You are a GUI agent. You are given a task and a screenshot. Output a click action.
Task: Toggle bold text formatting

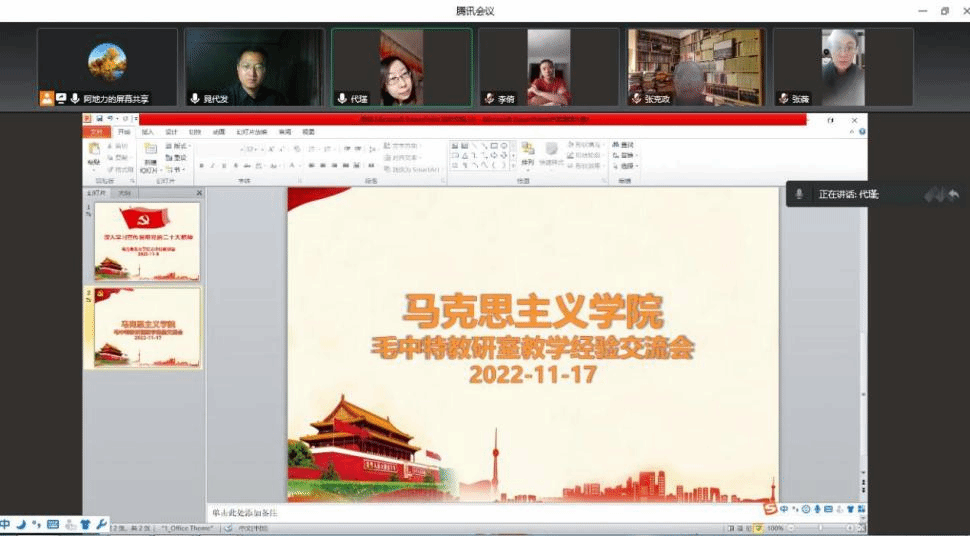coord(201,166)
